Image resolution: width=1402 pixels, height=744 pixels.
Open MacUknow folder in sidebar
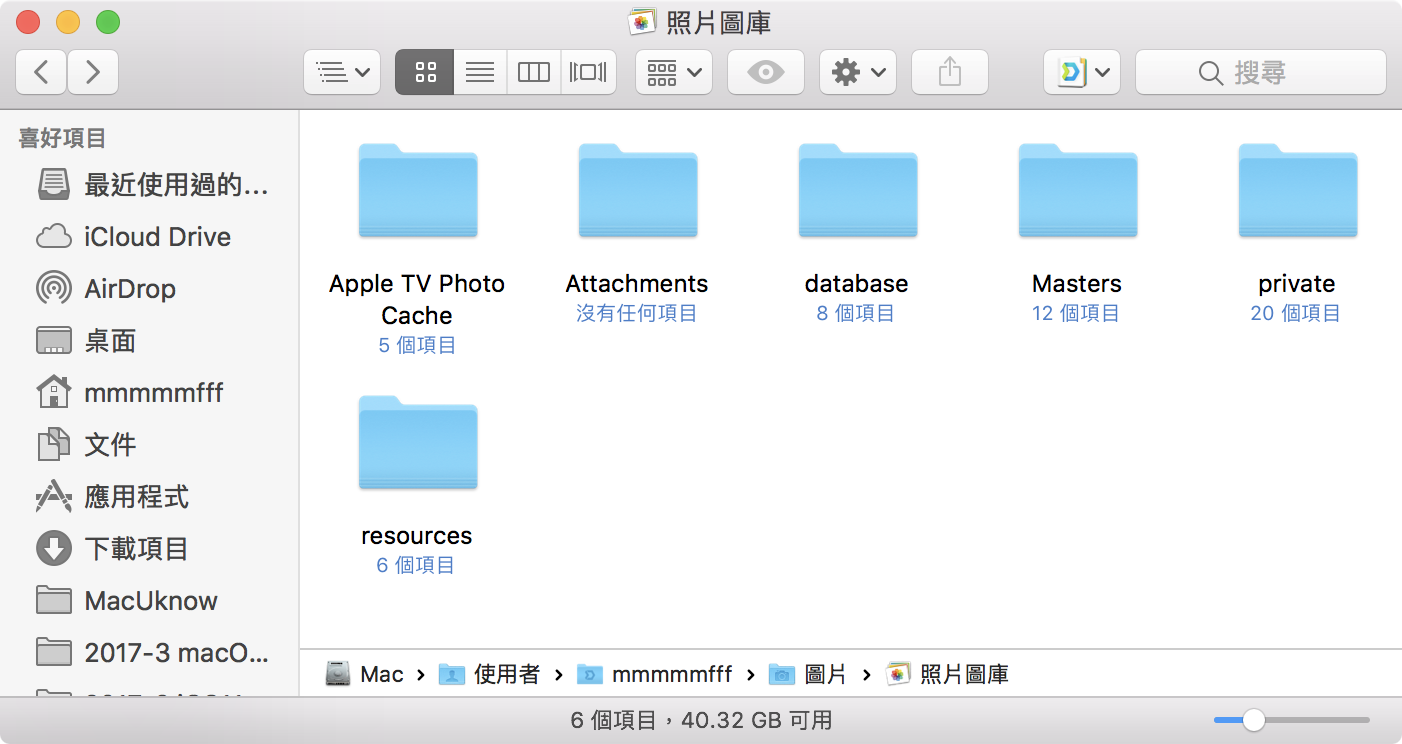[150, 601]
